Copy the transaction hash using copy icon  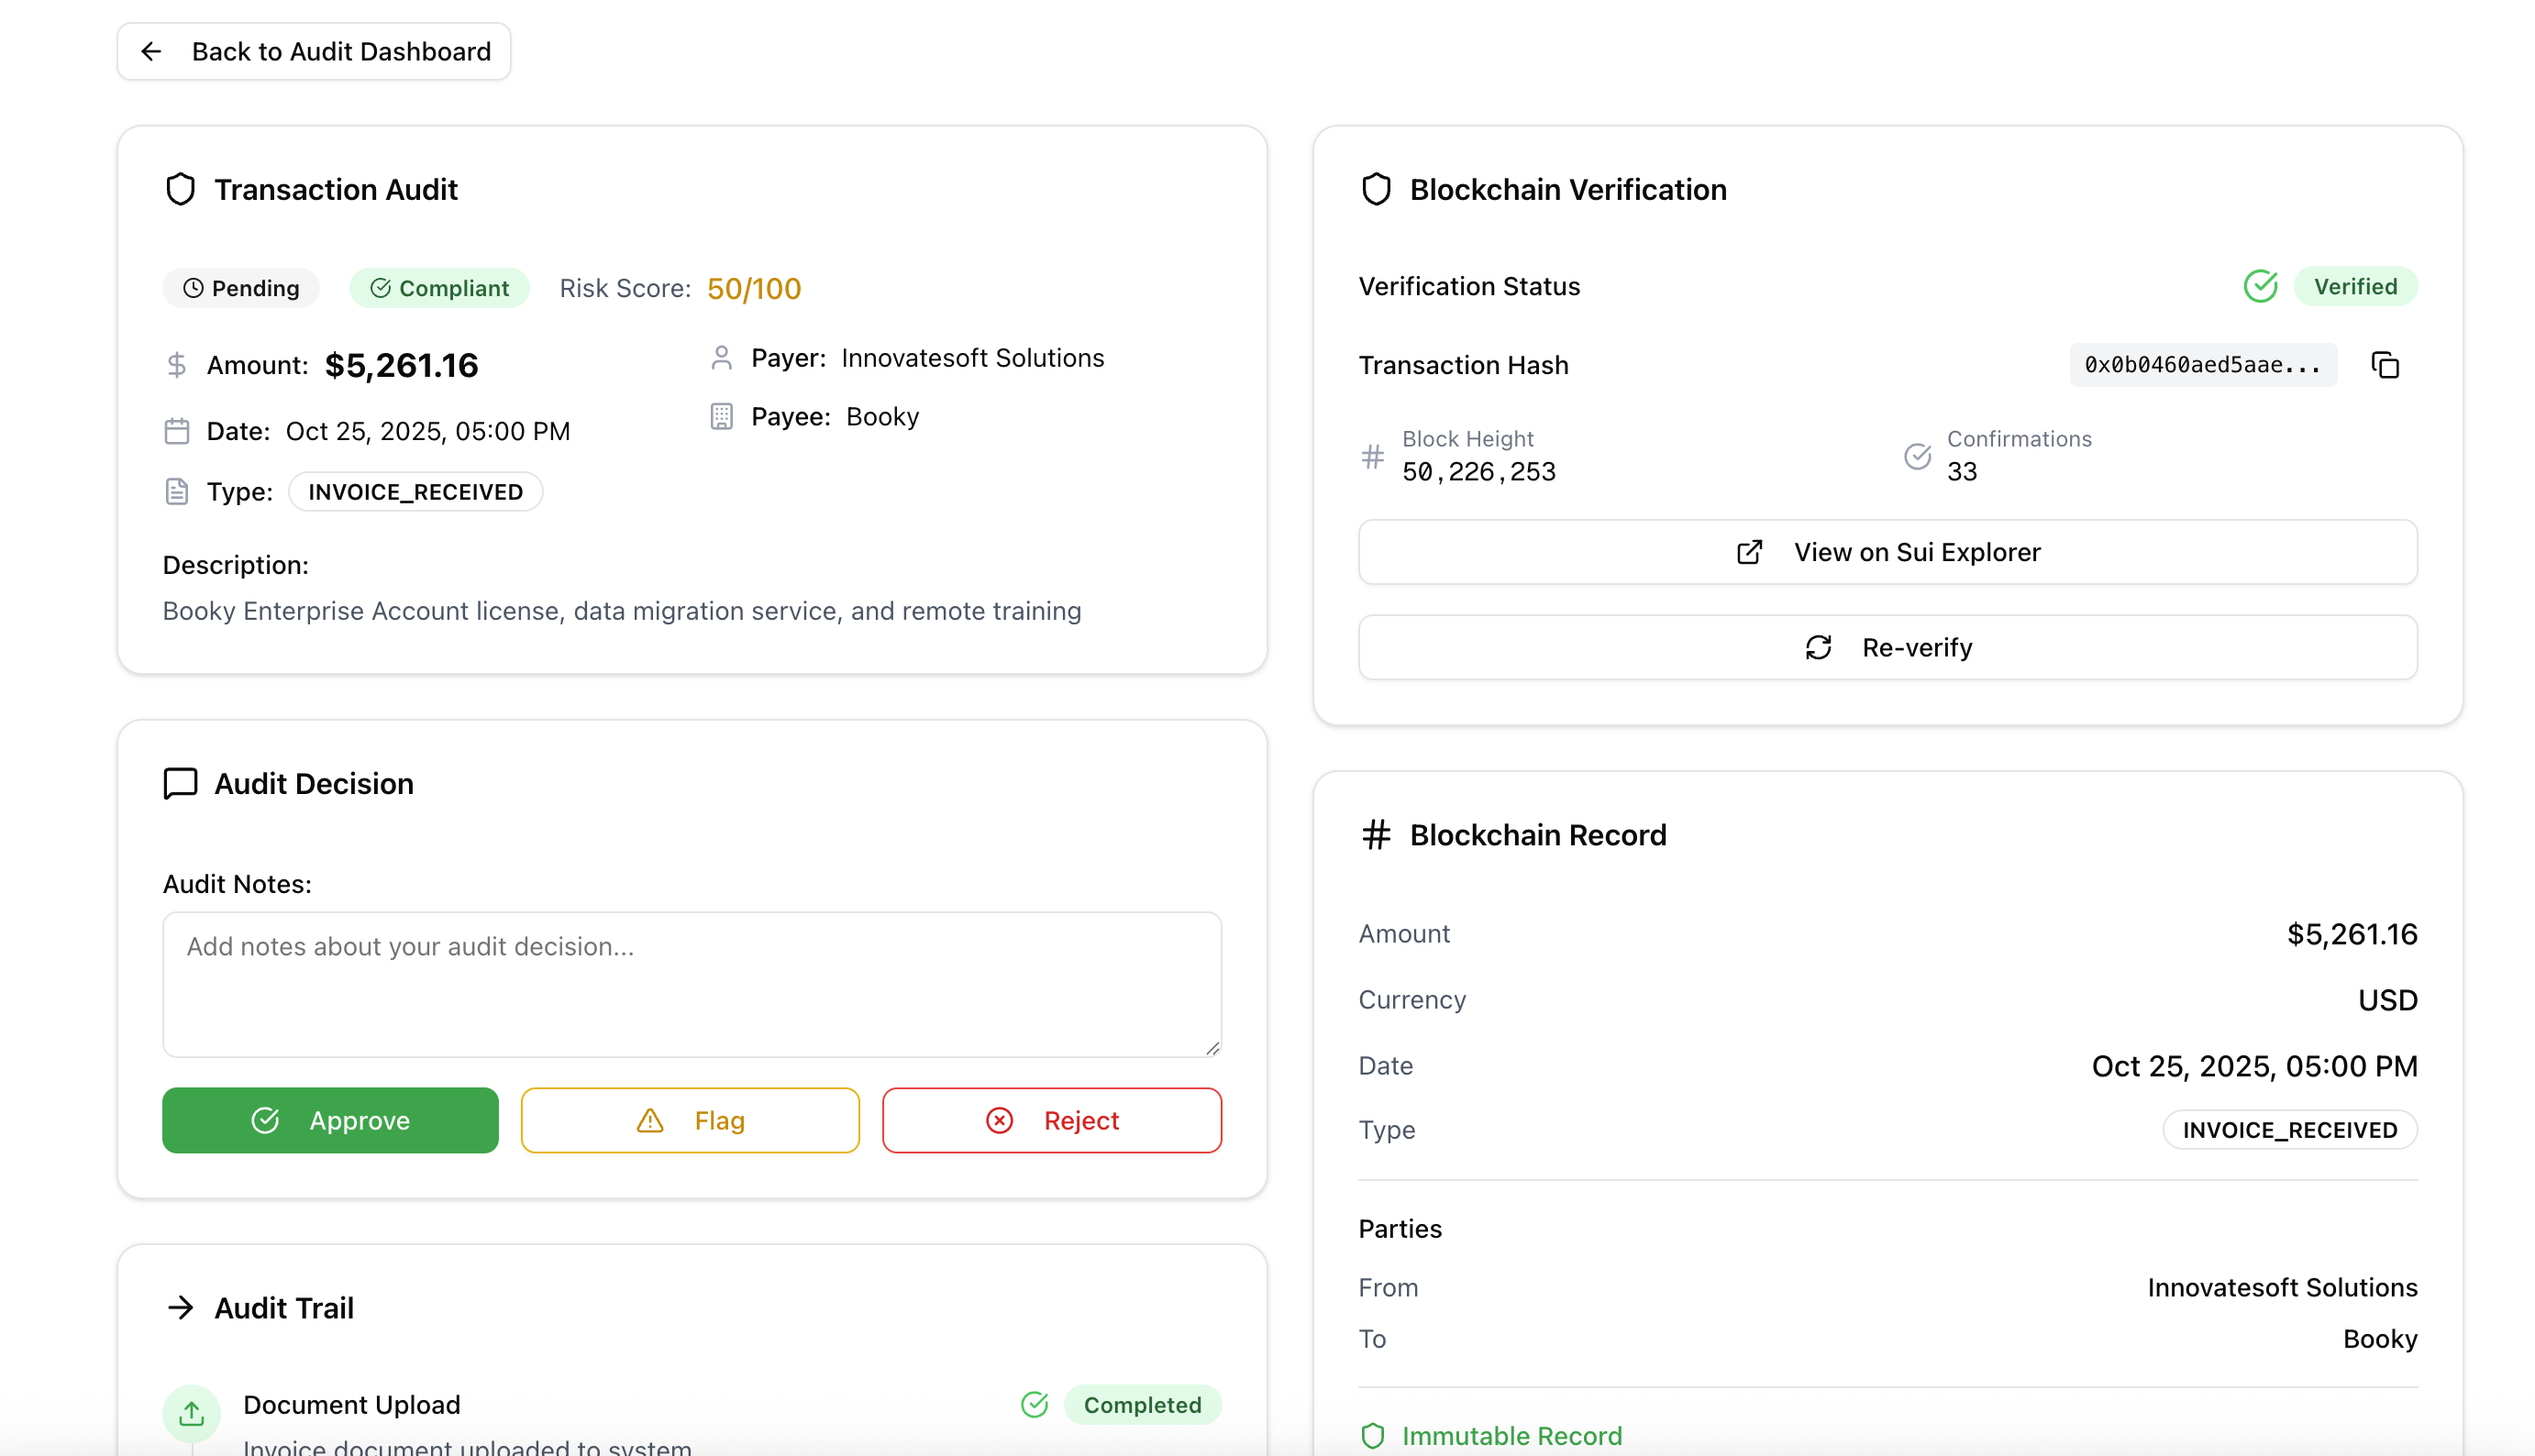point(2384,365)
